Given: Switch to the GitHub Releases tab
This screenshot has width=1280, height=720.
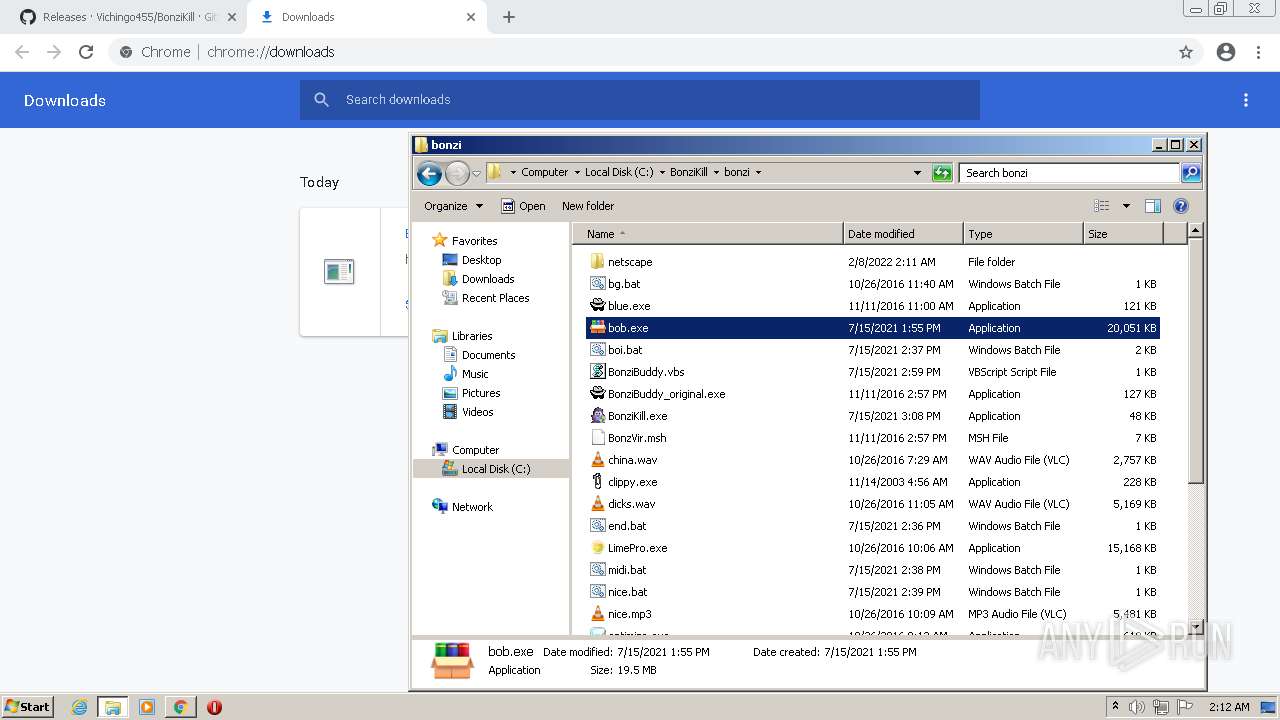Looking at the screenshot, I should tap(124, 17).
